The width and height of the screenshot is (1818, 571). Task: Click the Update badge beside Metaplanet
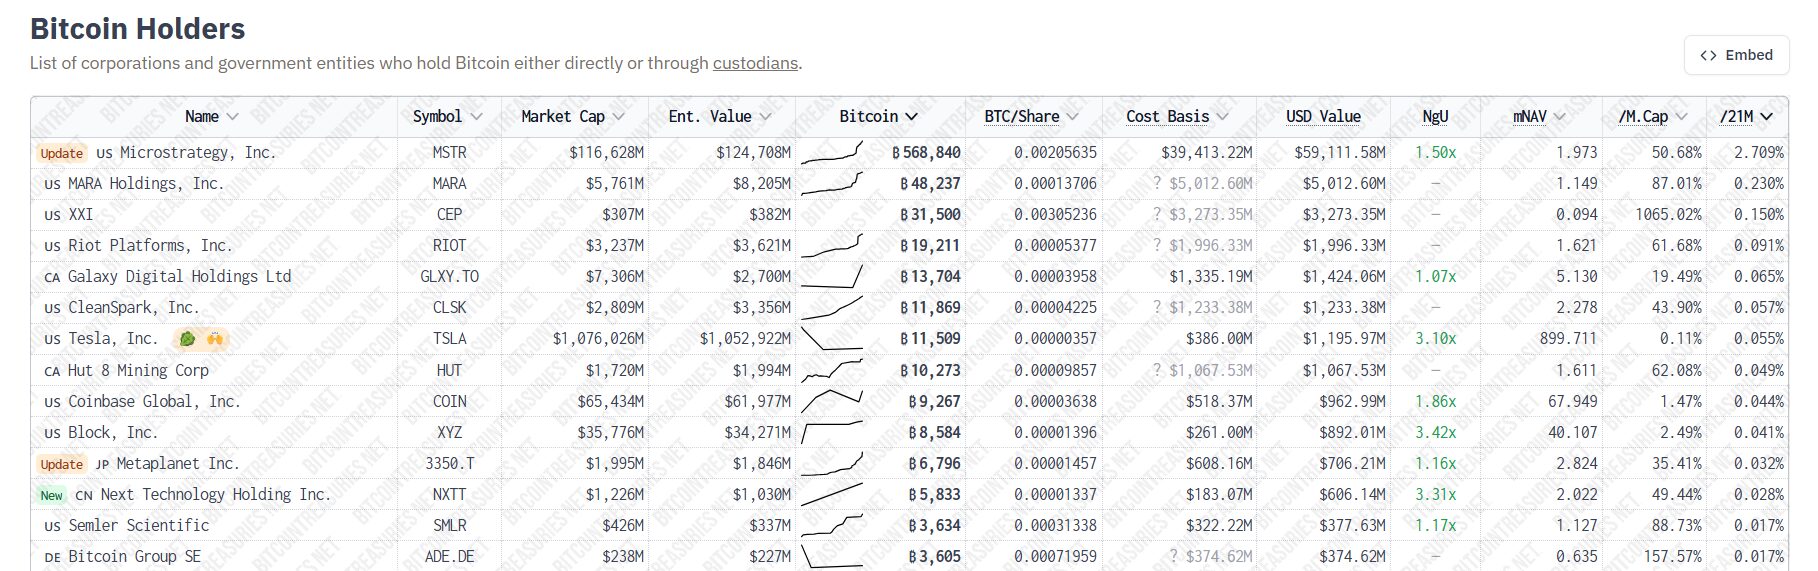[x=61, y=464]
